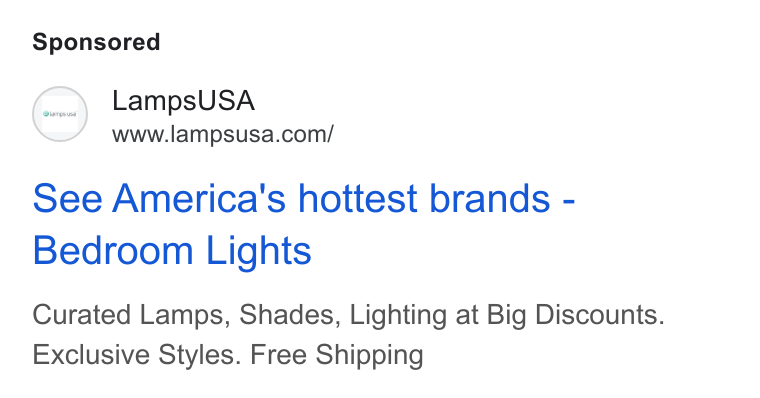Screen dimensions: 760x398
Task: Click the word 'America's' in headline
Action: (x=199, y=198)
